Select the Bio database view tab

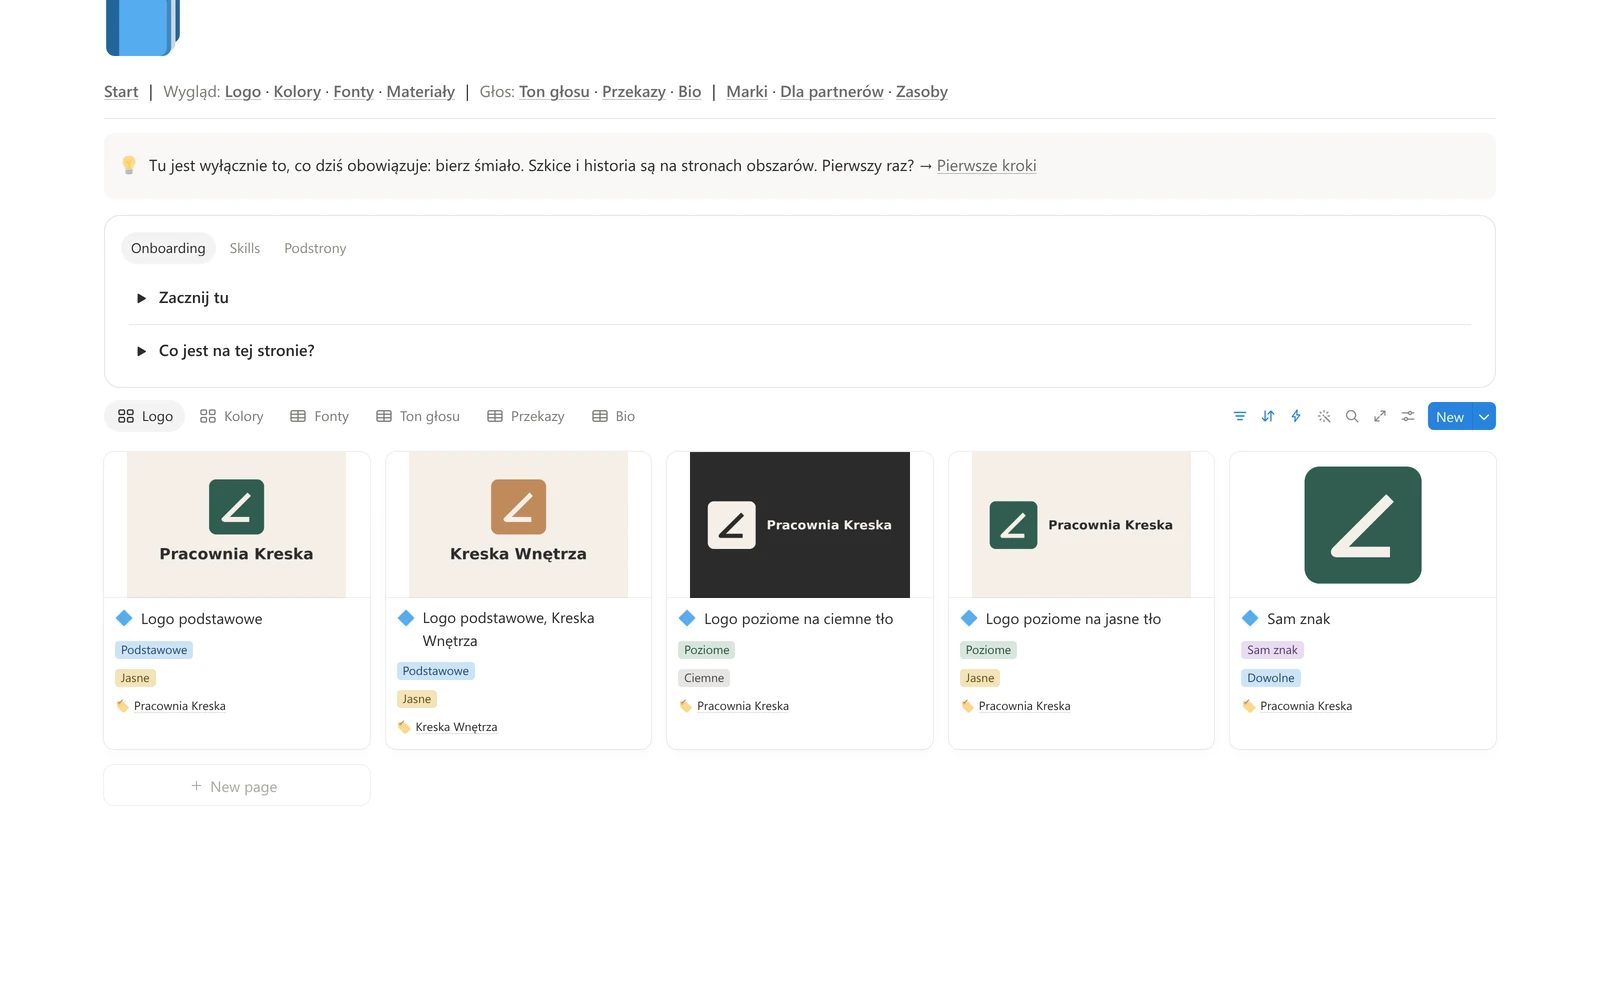pos(614,416)
